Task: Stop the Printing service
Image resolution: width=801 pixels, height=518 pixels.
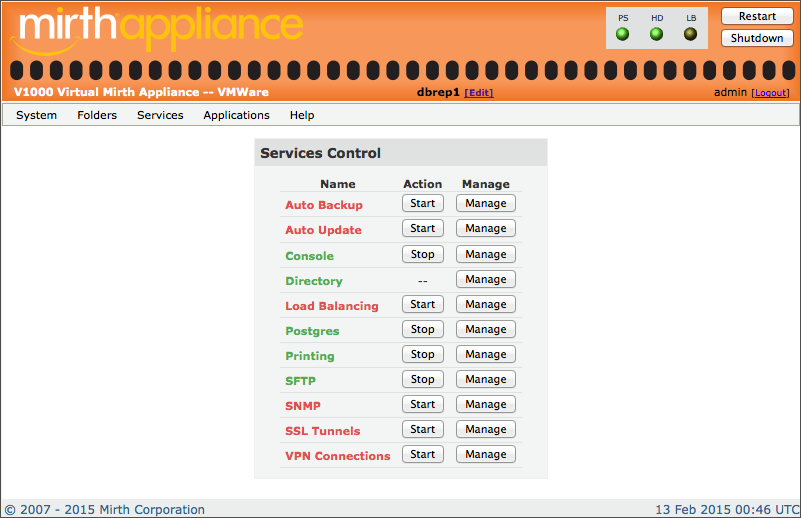Action: coord(422,355)
